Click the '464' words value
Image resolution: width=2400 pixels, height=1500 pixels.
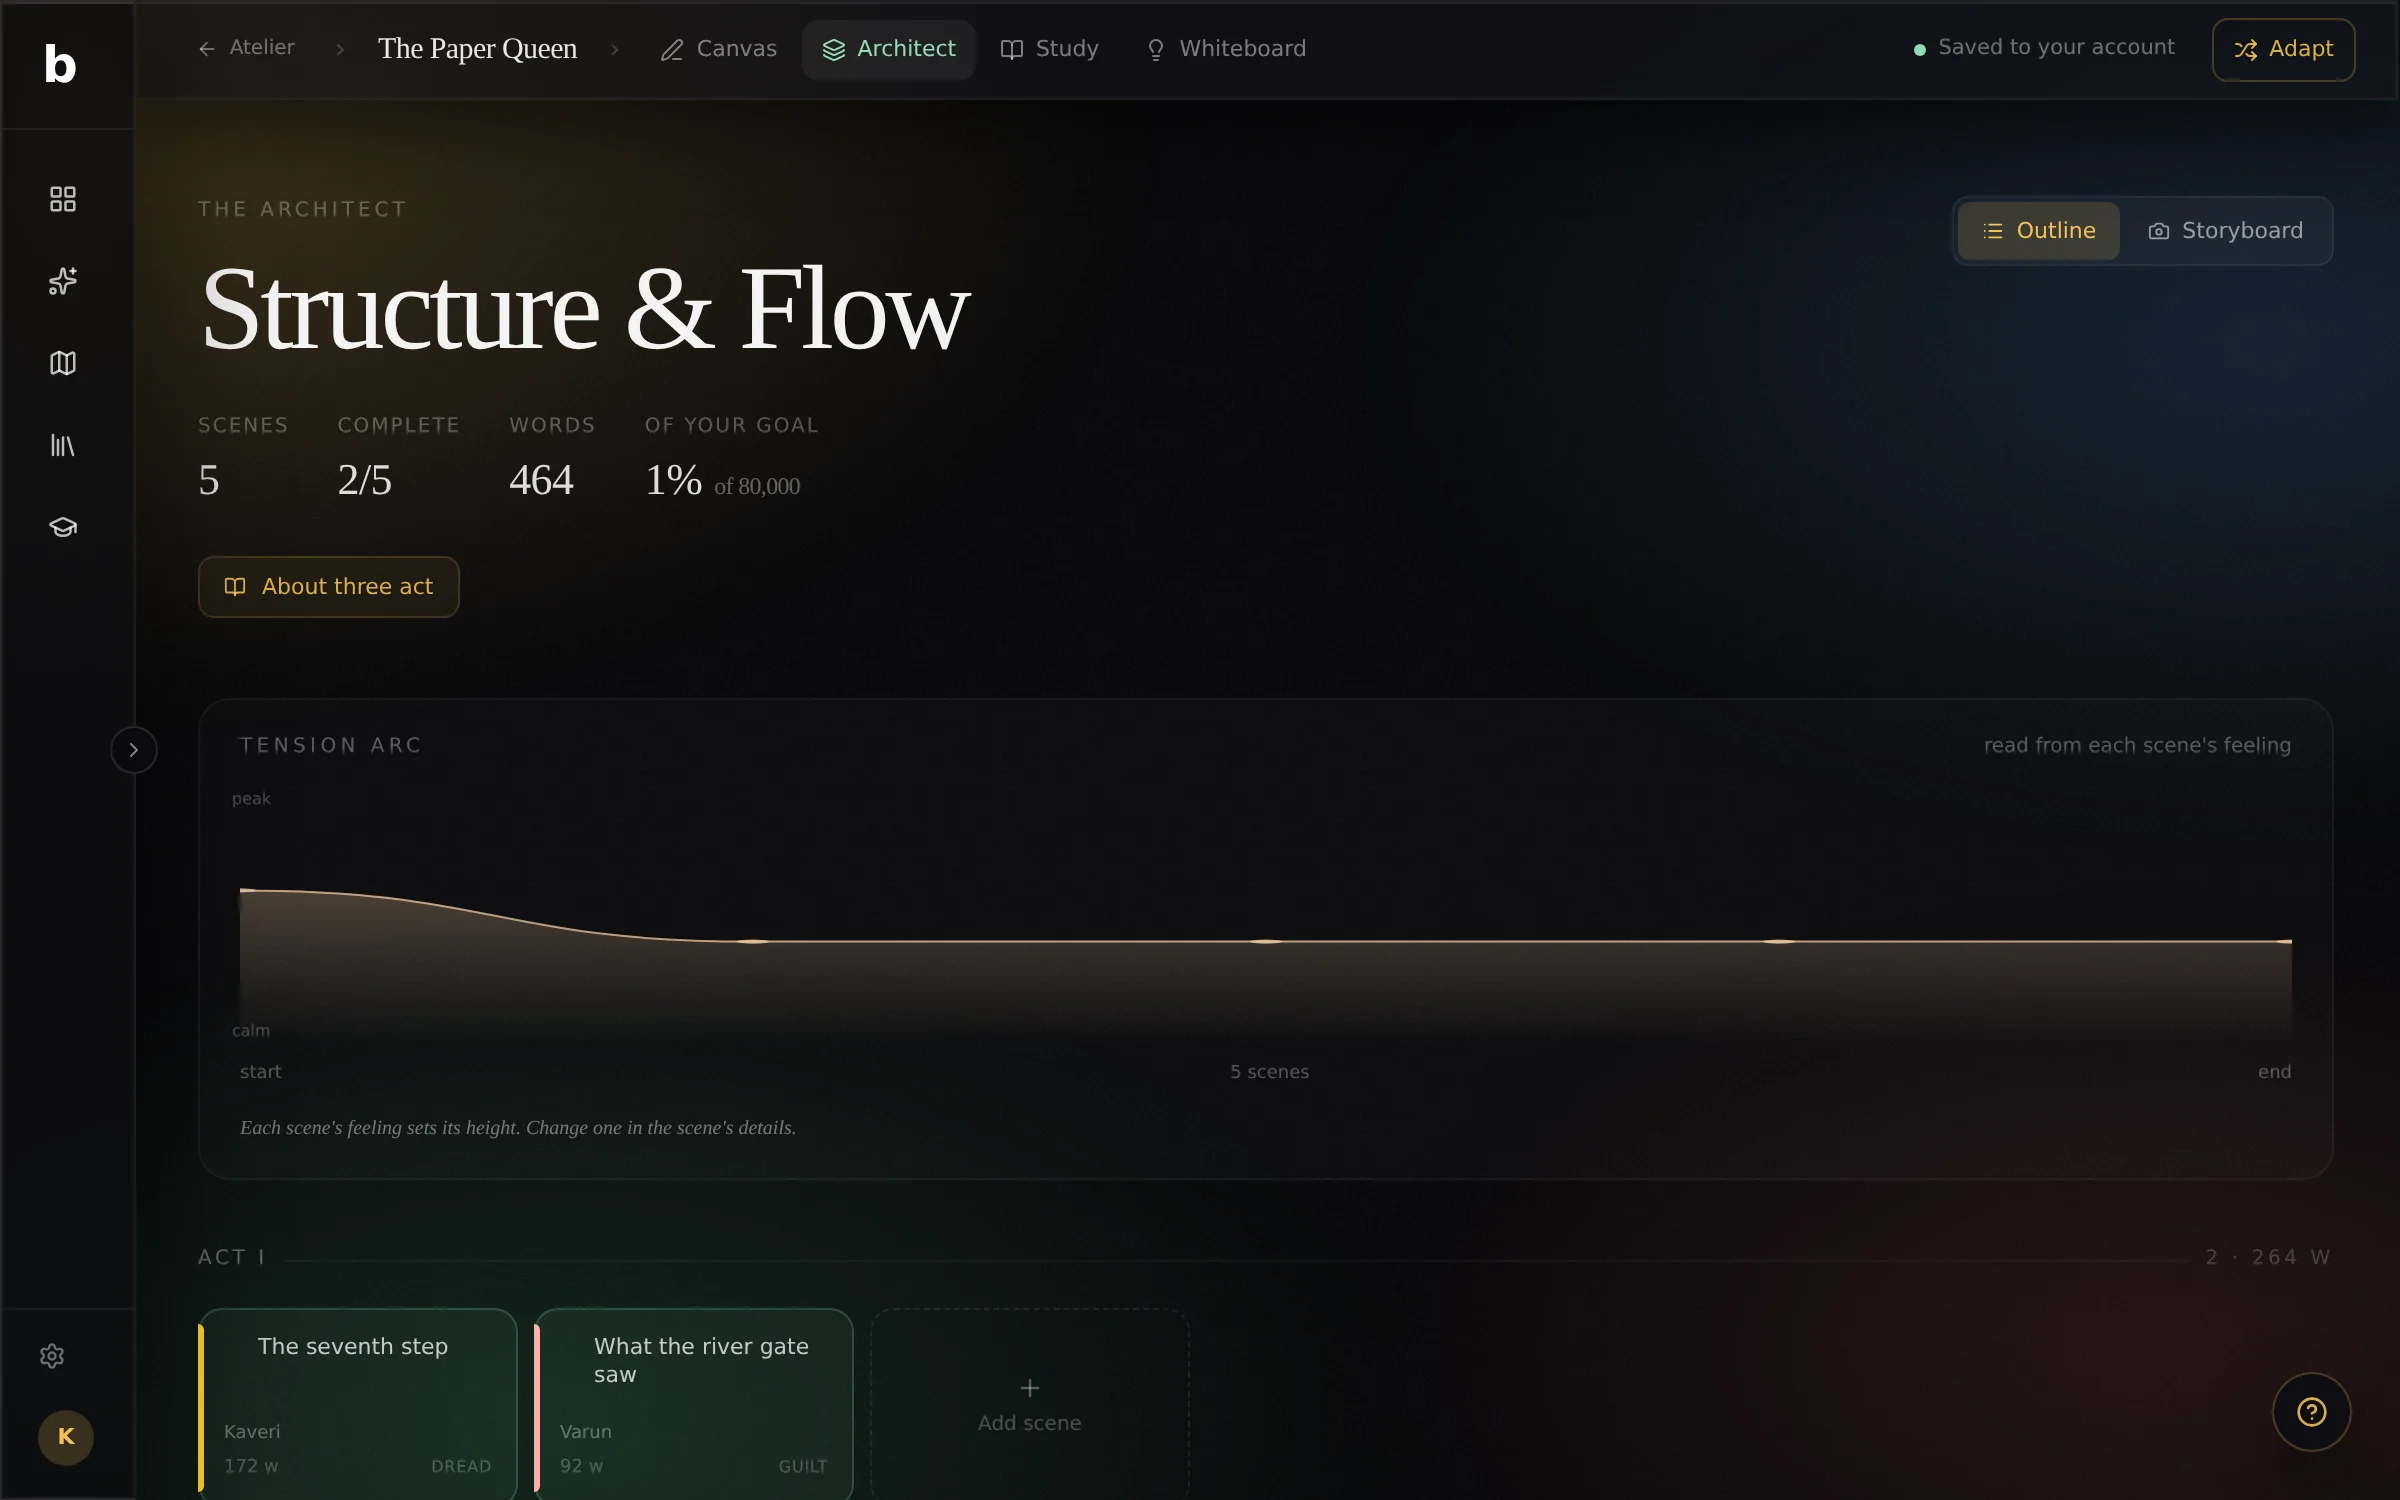click(x=541, y=480)
